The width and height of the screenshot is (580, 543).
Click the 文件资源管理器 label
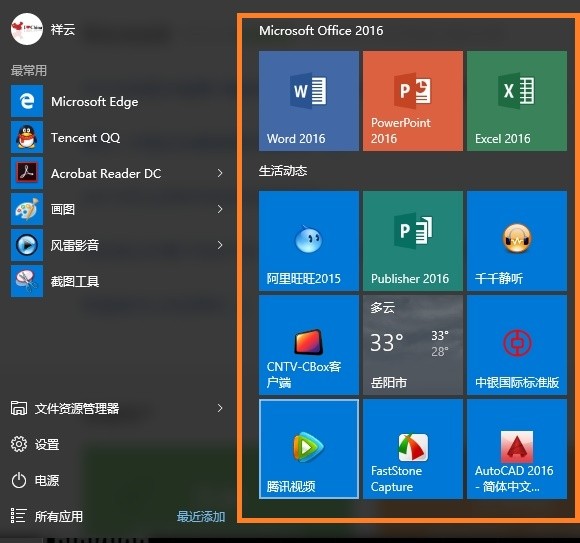[77, 408]
